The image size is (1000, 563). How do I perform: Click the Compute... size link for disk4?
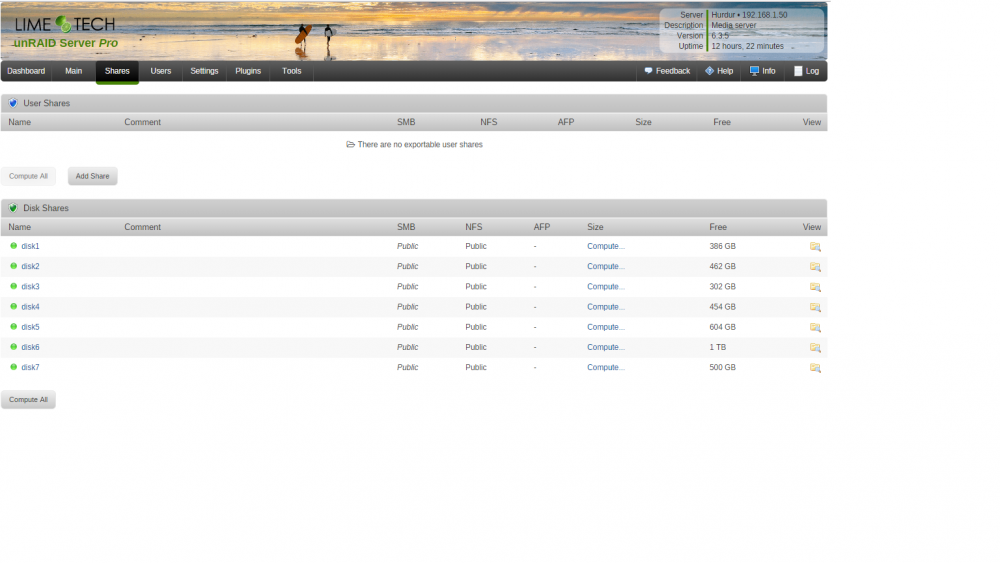tap(606, 307)
